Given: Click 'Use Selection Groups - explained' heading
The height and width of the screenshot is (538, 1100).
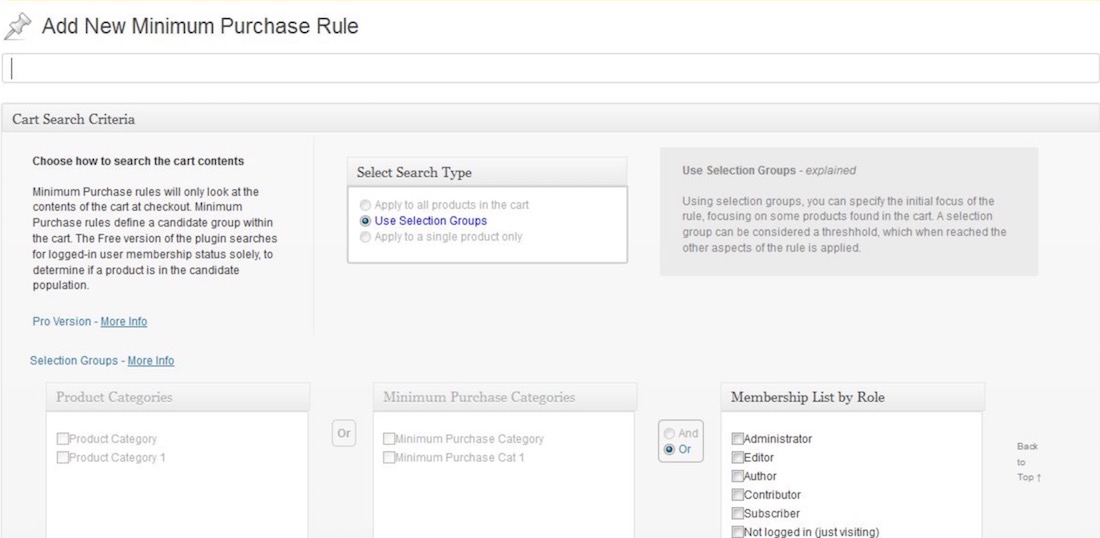Looking at the screenshot, I should coord(769,170).
